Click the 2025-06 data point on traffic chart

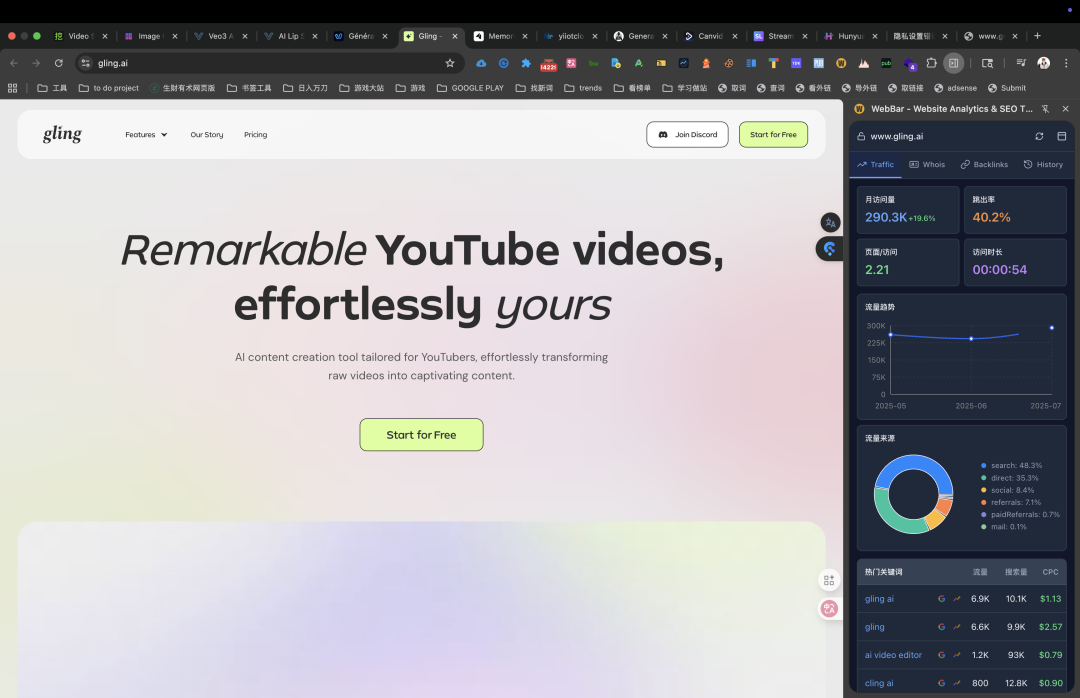[971, 338]
